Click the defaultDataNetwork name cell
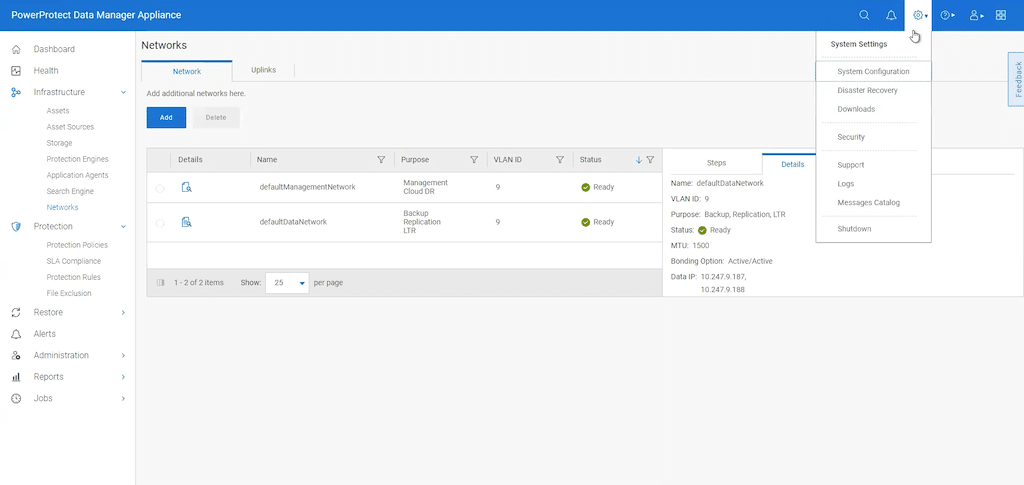 [293, 222]
